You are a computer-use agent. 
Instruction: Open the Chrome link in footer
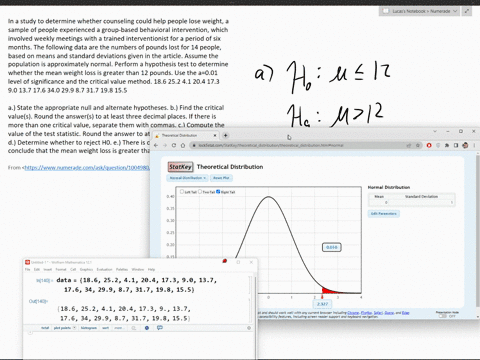pyautogui.click(x=353, y=313)
